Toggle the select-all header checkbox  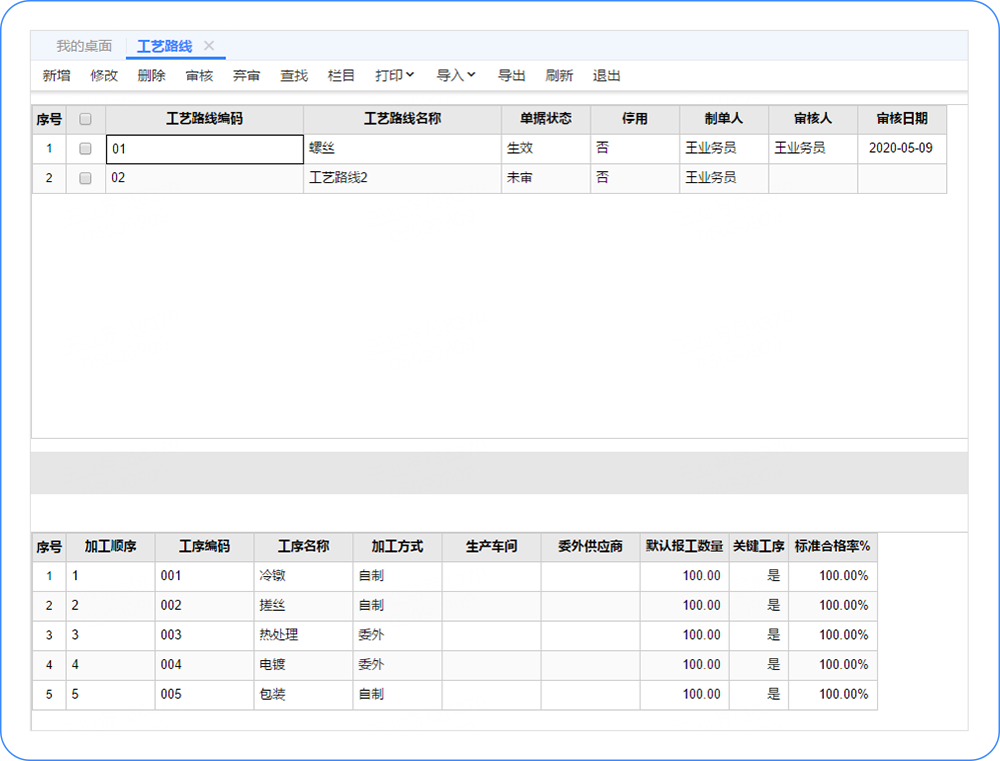85,119
